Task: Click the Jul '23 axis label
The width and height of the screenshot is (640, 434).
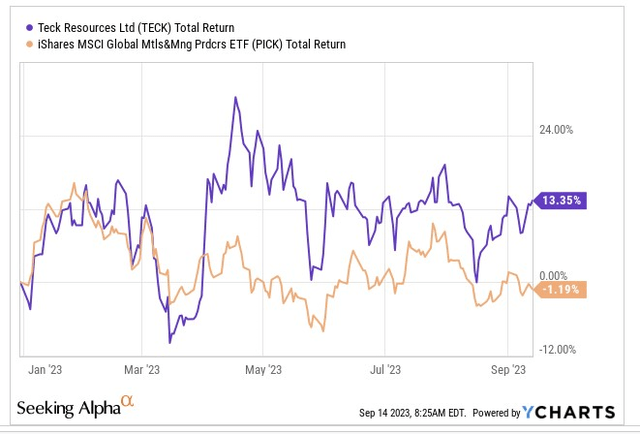Action: (386, 368)
